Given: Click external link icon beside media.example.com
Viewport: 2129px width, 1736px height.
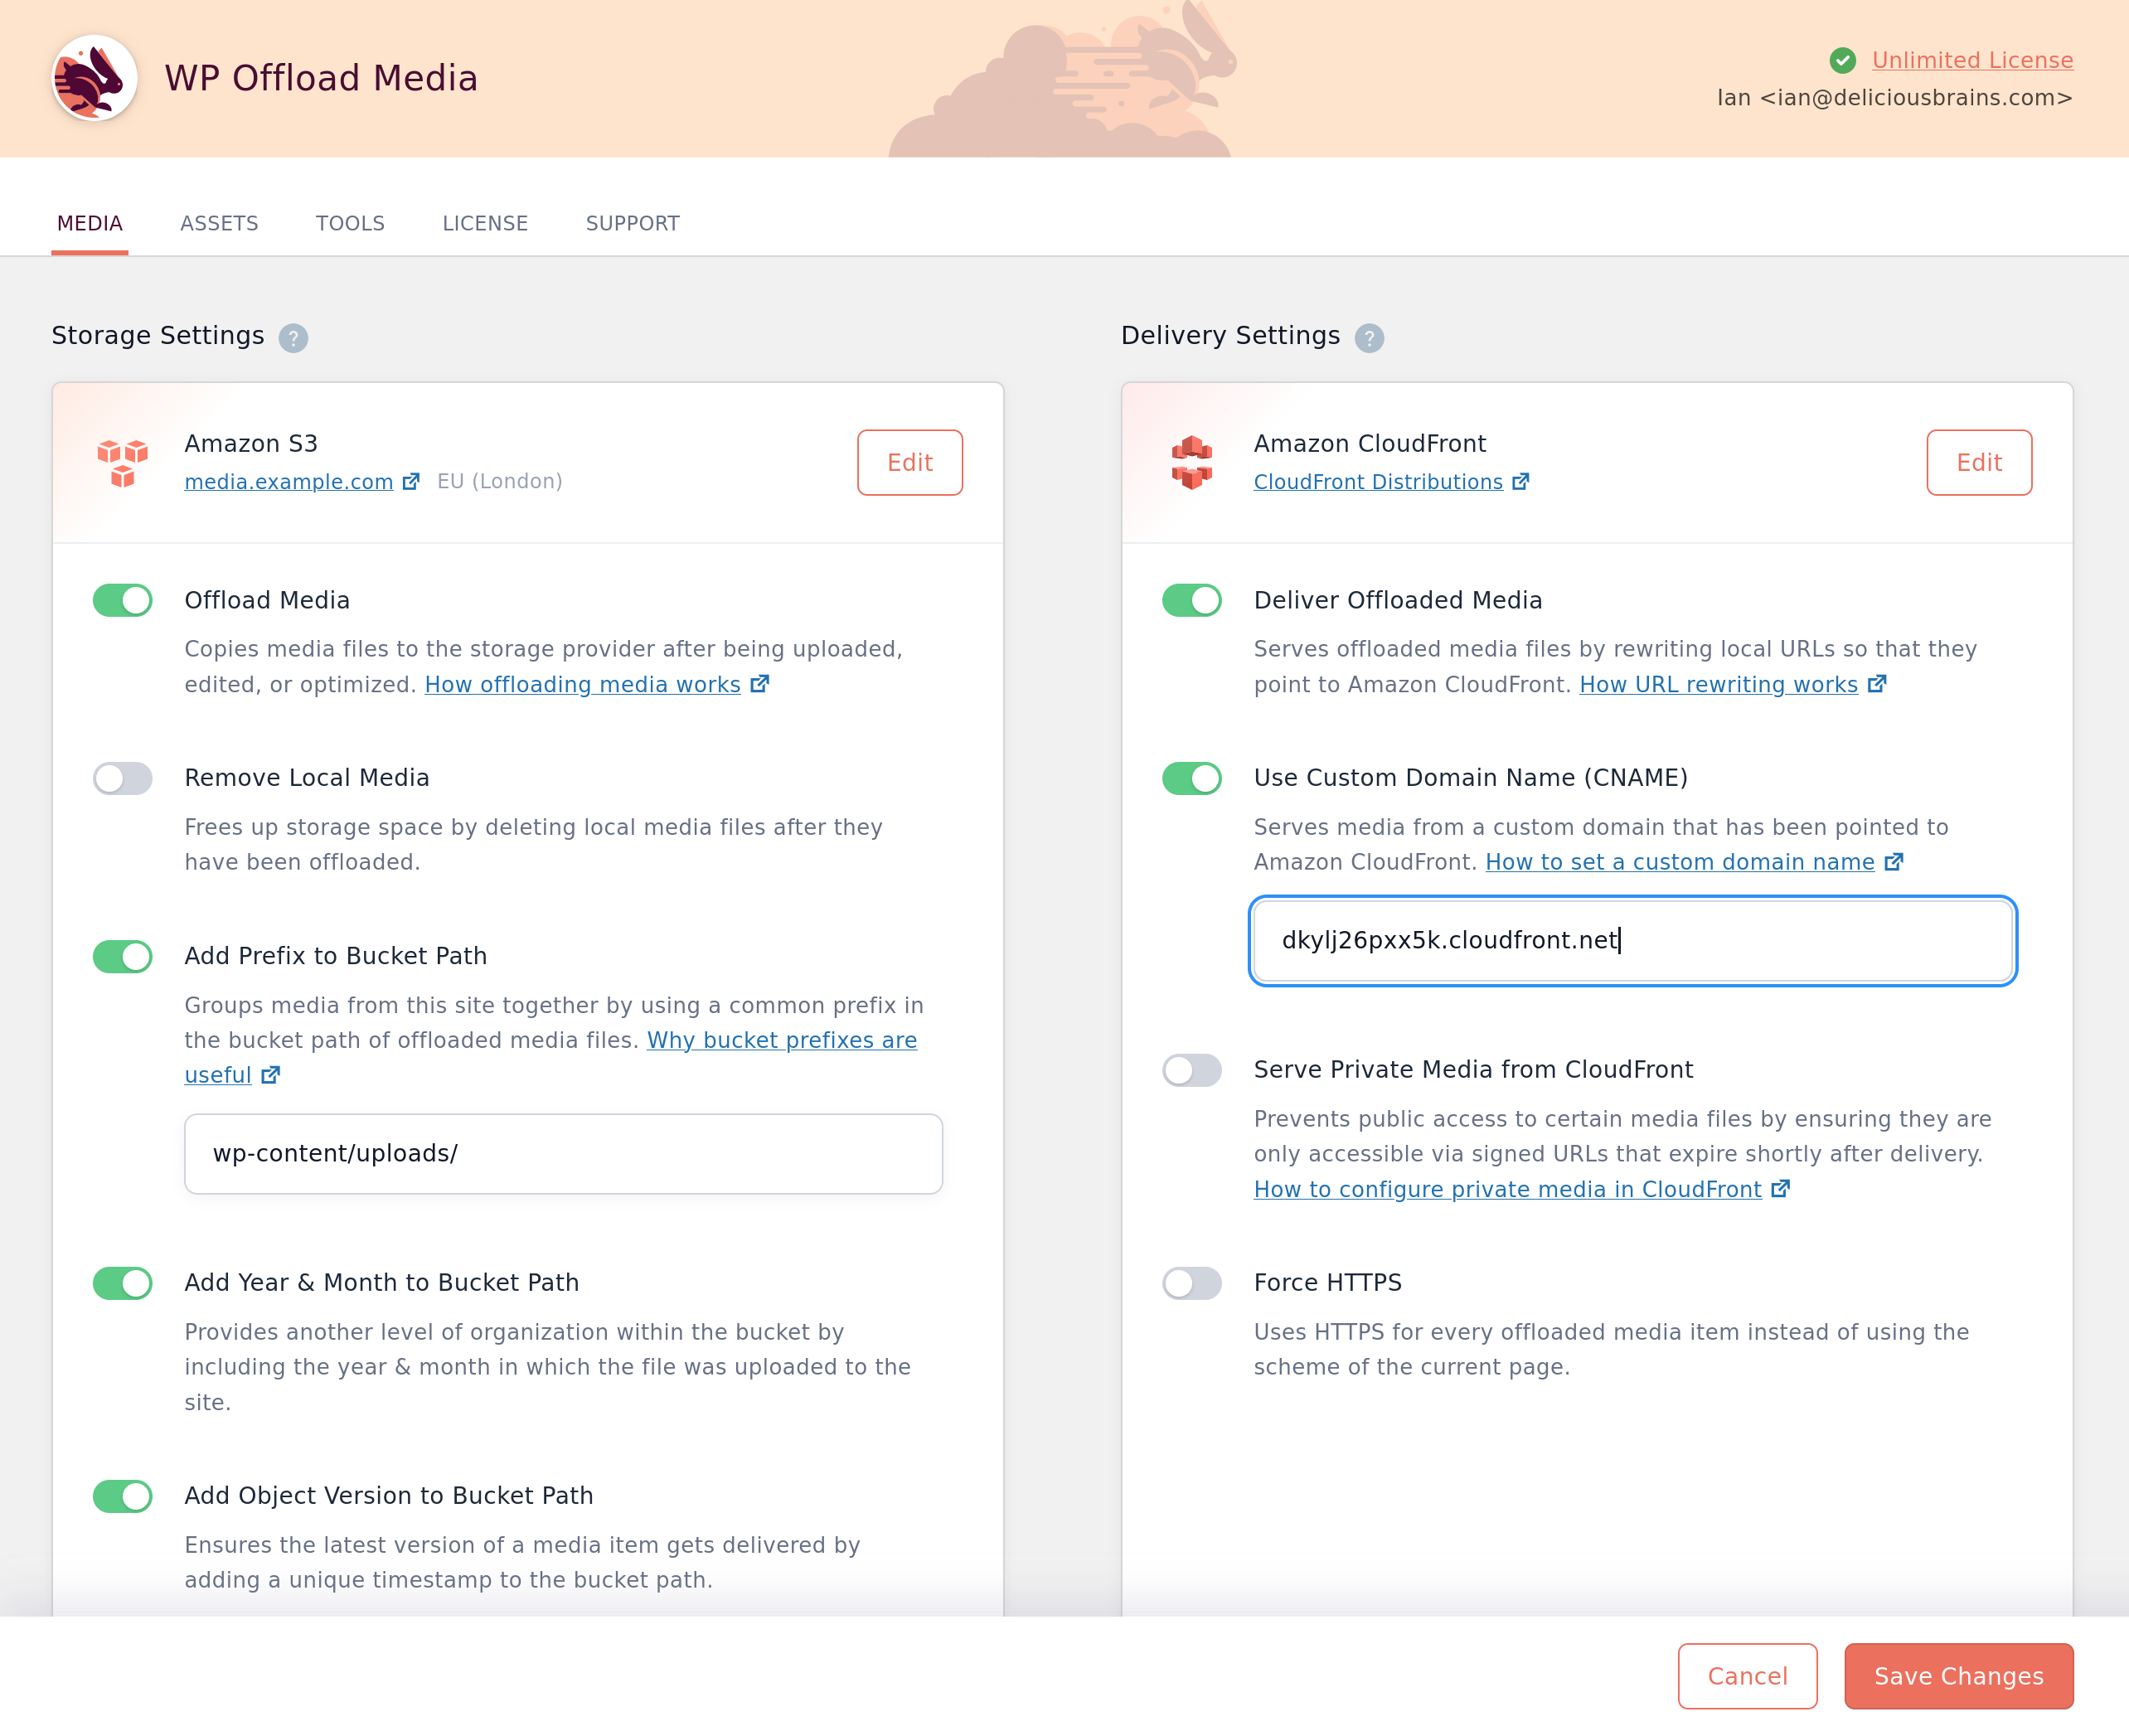Looking at the screenshot, I should pyautogui.click(x=411, y=482).
